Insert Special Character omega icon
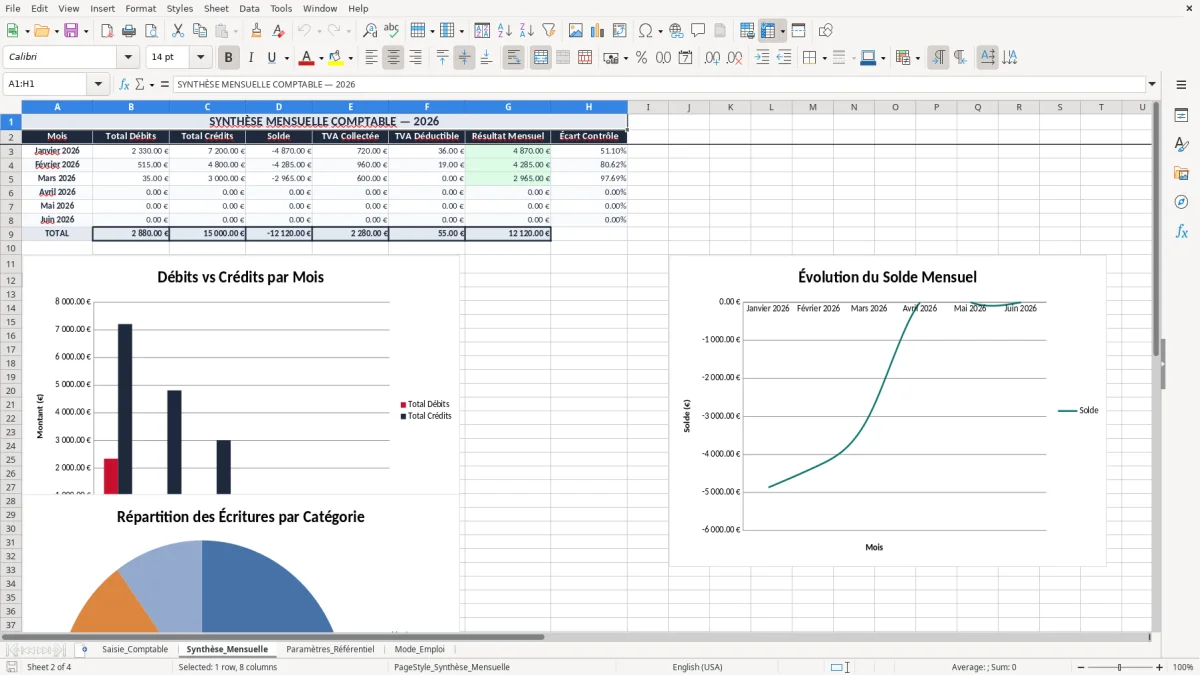 coord(645,31)
